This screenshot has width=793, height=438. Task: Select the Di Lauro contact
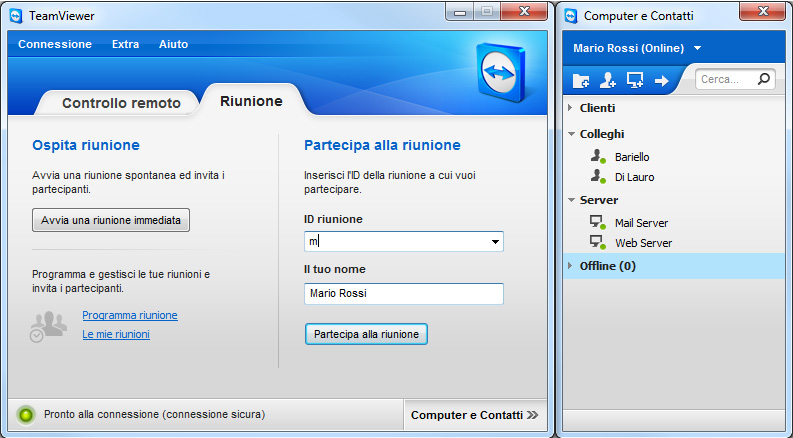[x=634, y=177]
